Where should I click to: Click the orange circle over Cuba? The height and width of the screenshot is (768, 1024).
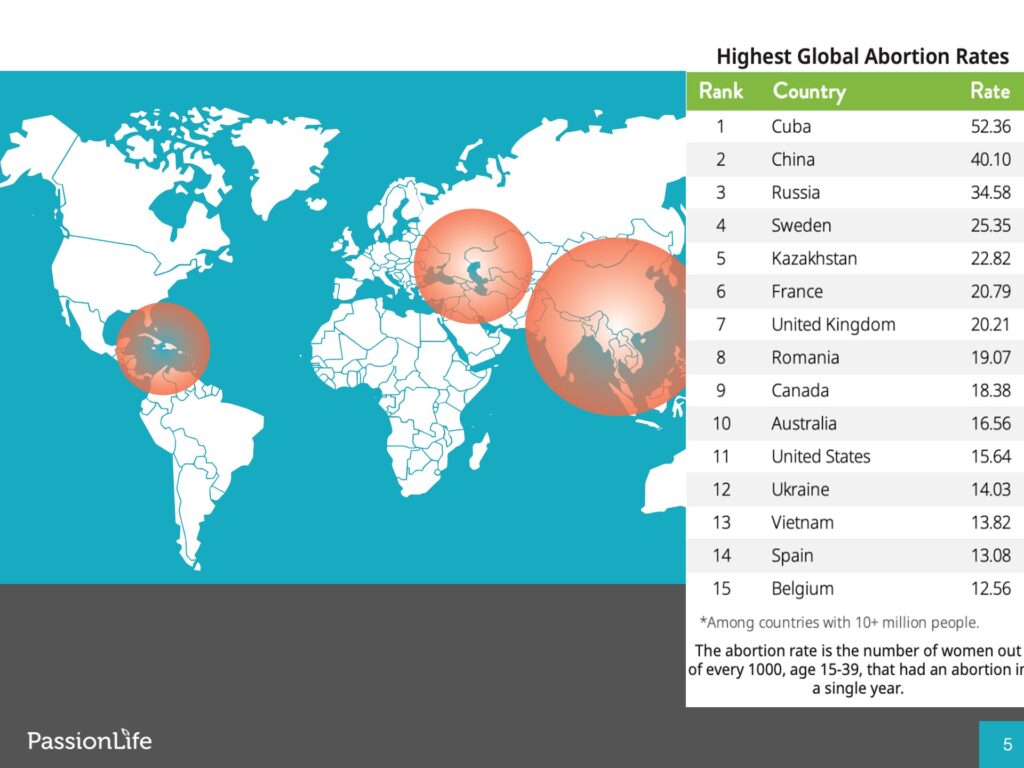pos(163,349)
